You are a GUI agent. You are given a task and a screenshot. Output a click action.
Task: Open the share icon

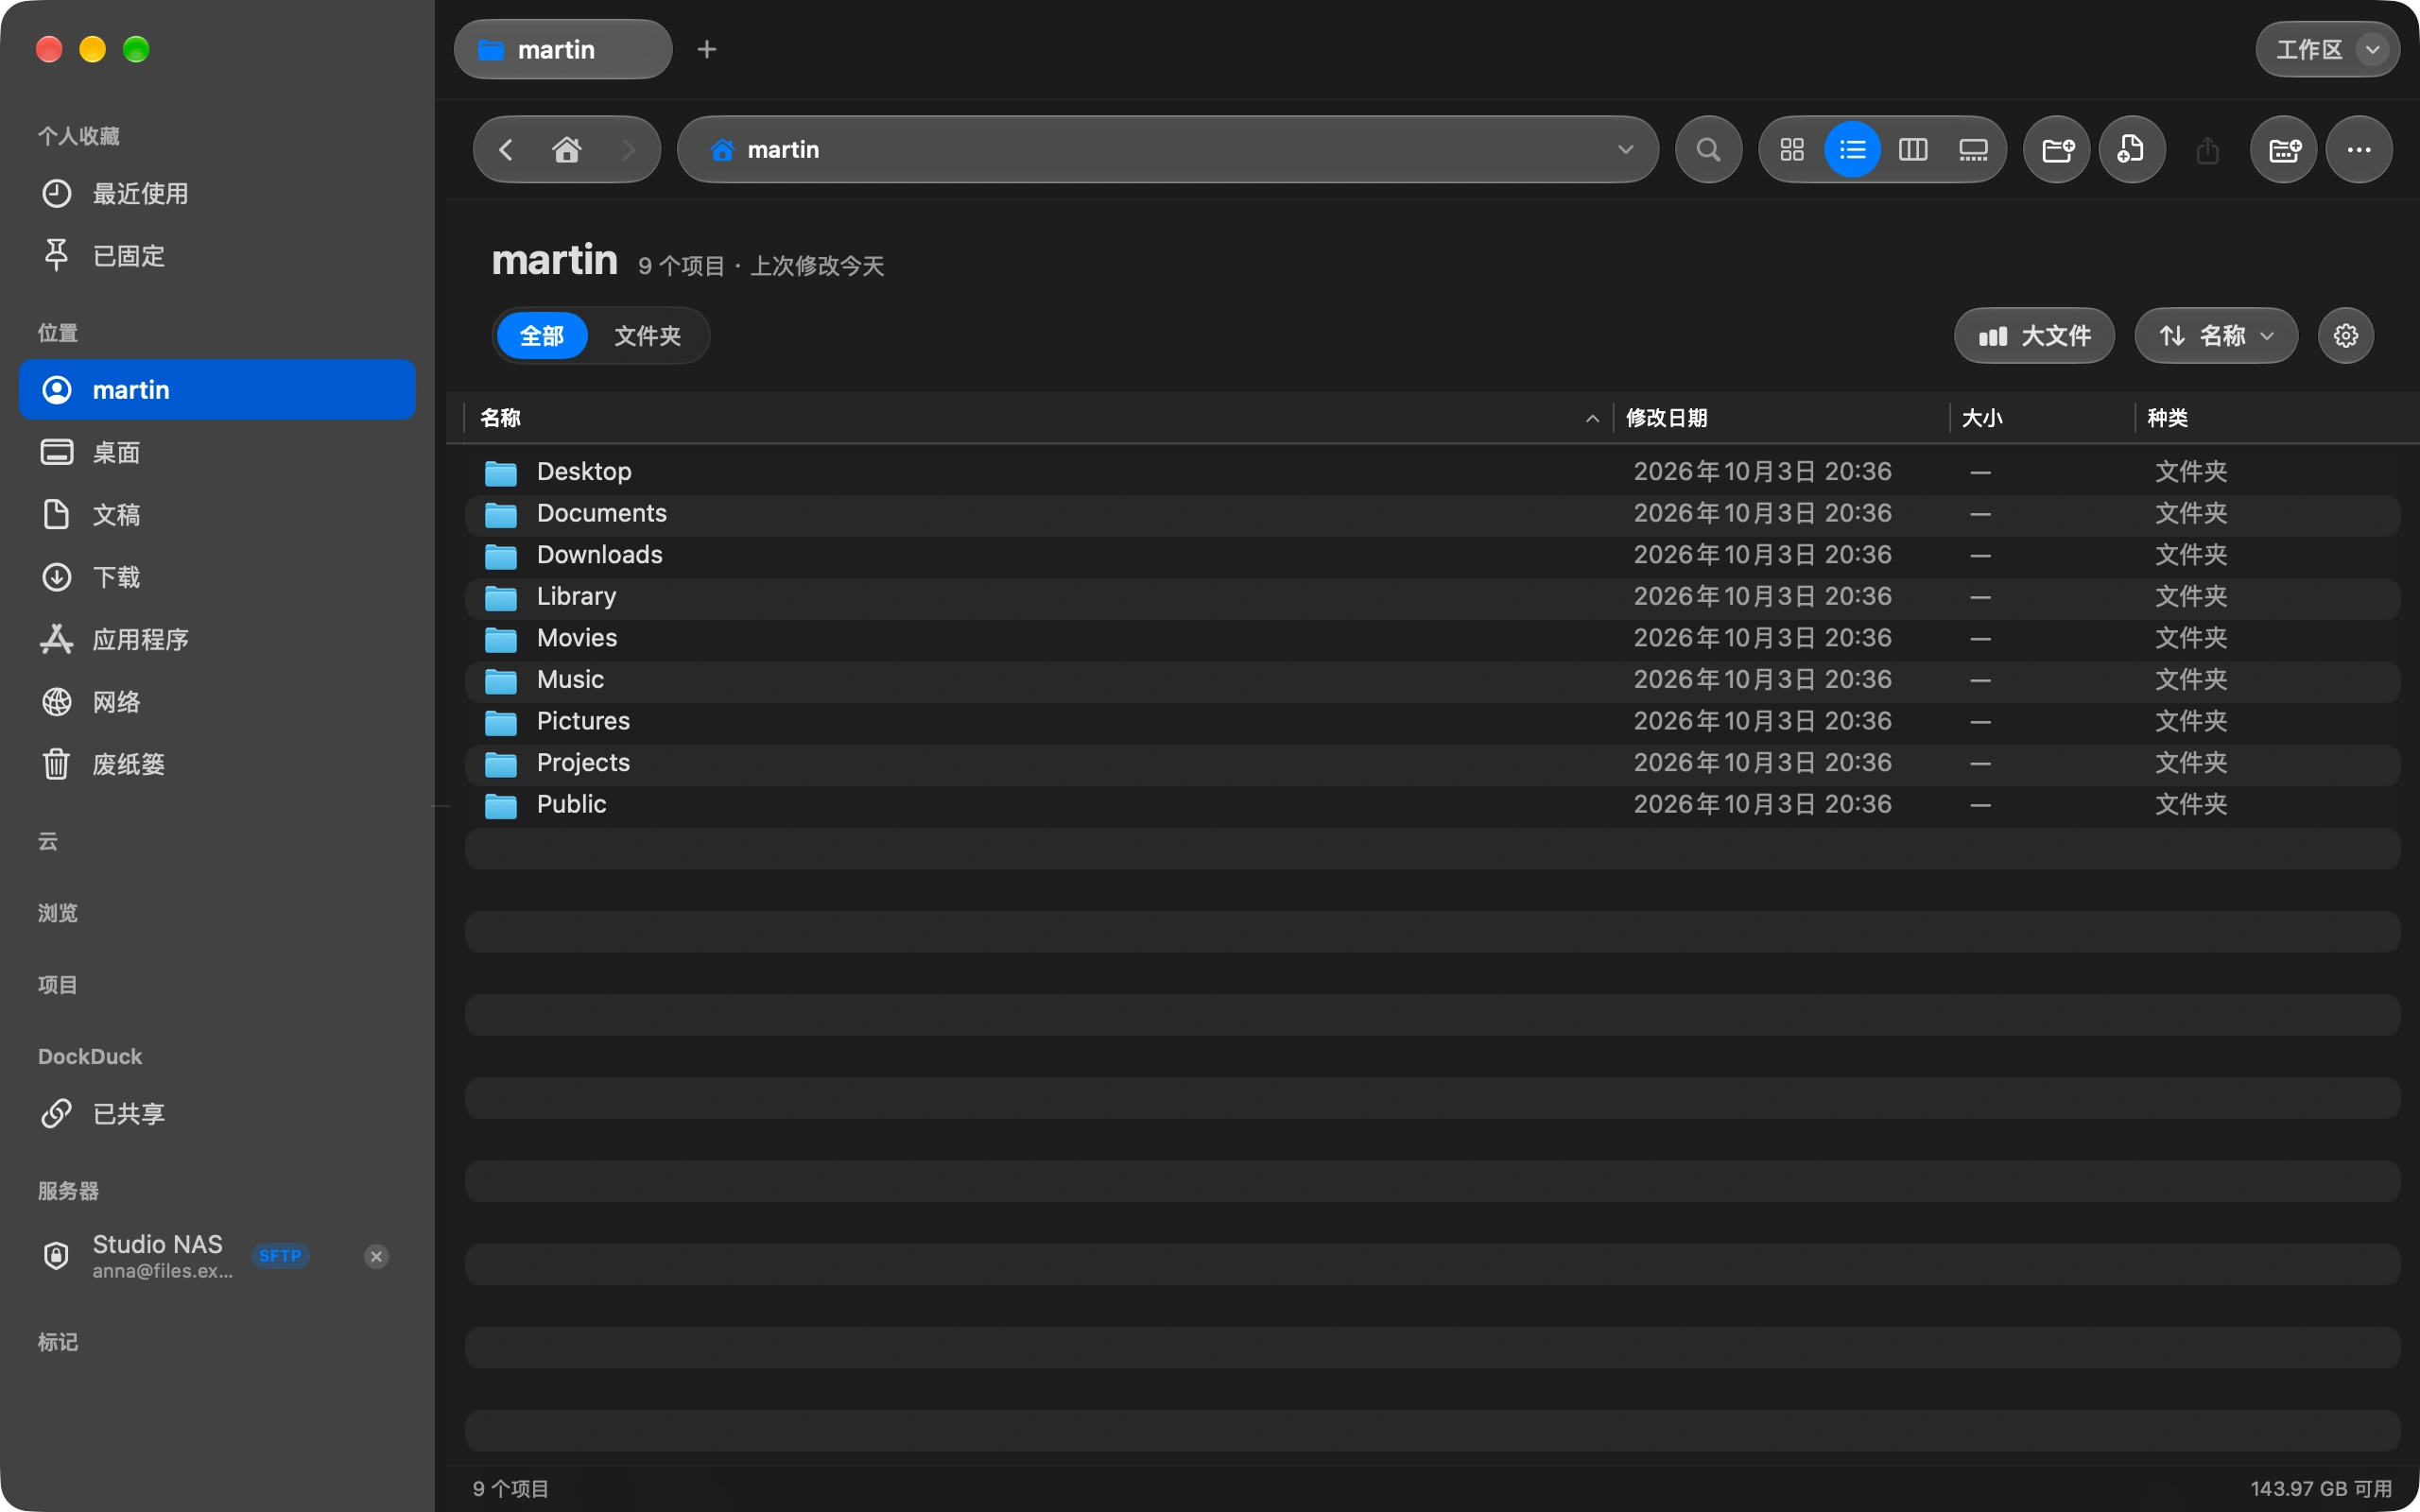[2208, 150]
